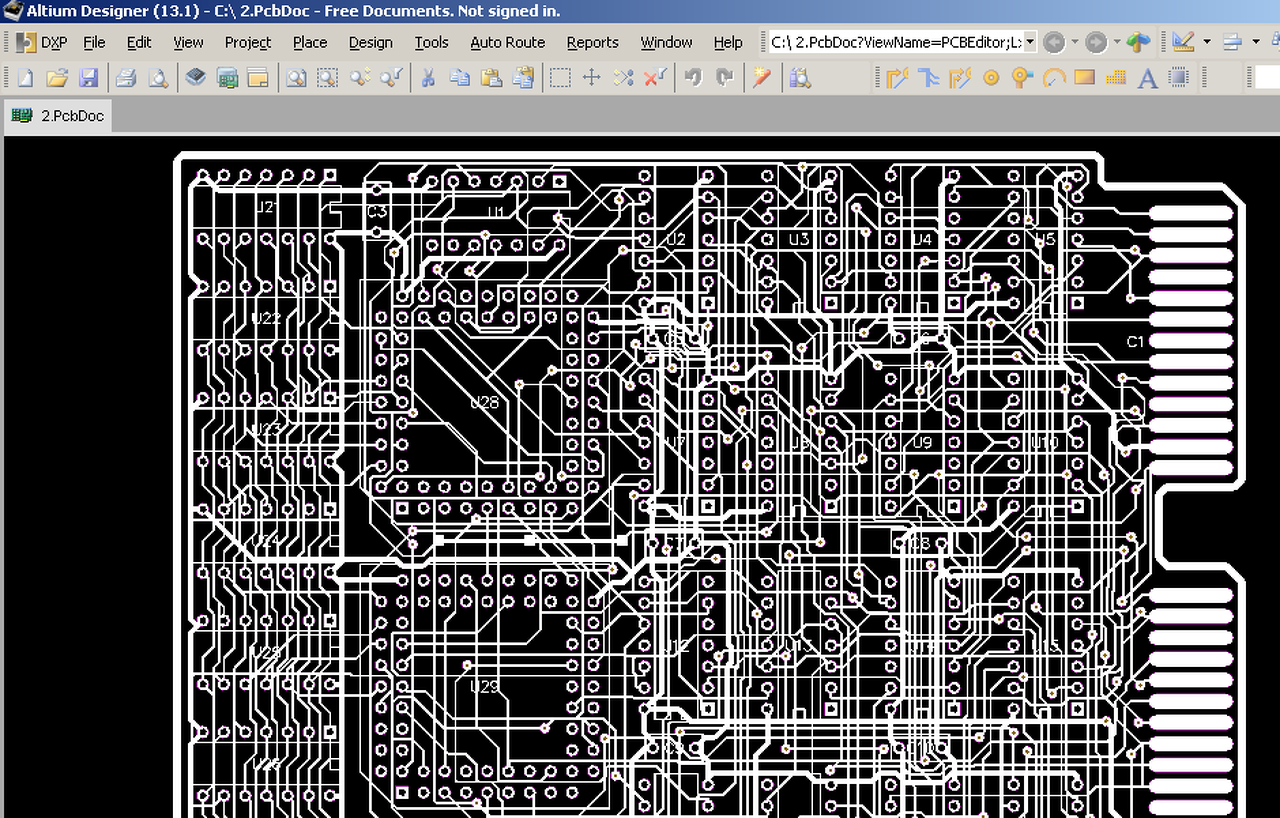Start interactive differential pair routing
The height and width of the screenshot is (818, 1280).
[x=960, y=77]
